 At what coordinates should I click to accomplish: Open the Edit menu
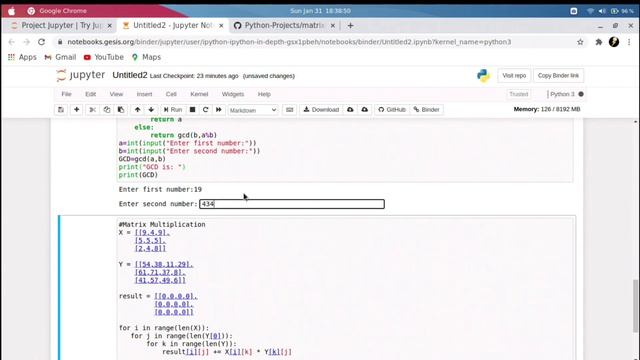click(90, 94)
